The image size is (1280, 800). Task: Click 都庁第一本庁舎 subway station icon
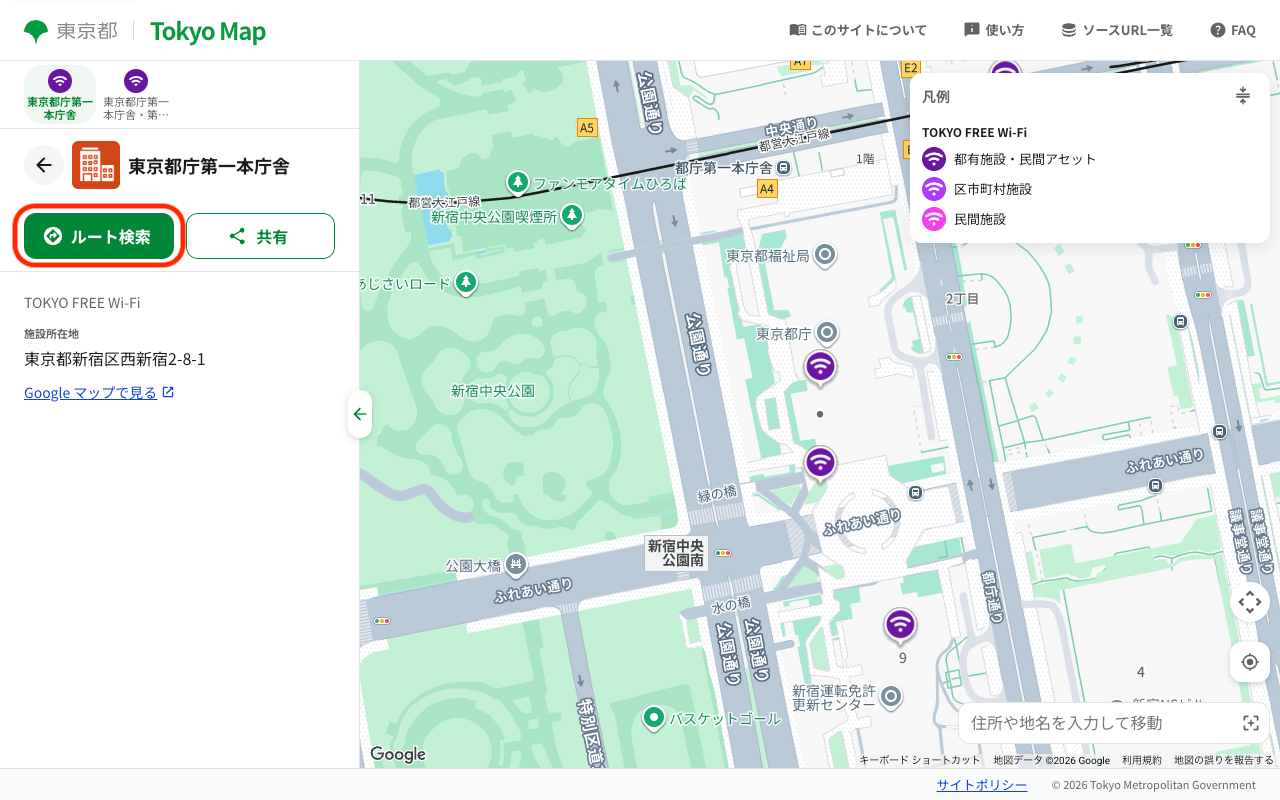click(x=784, y=167)
